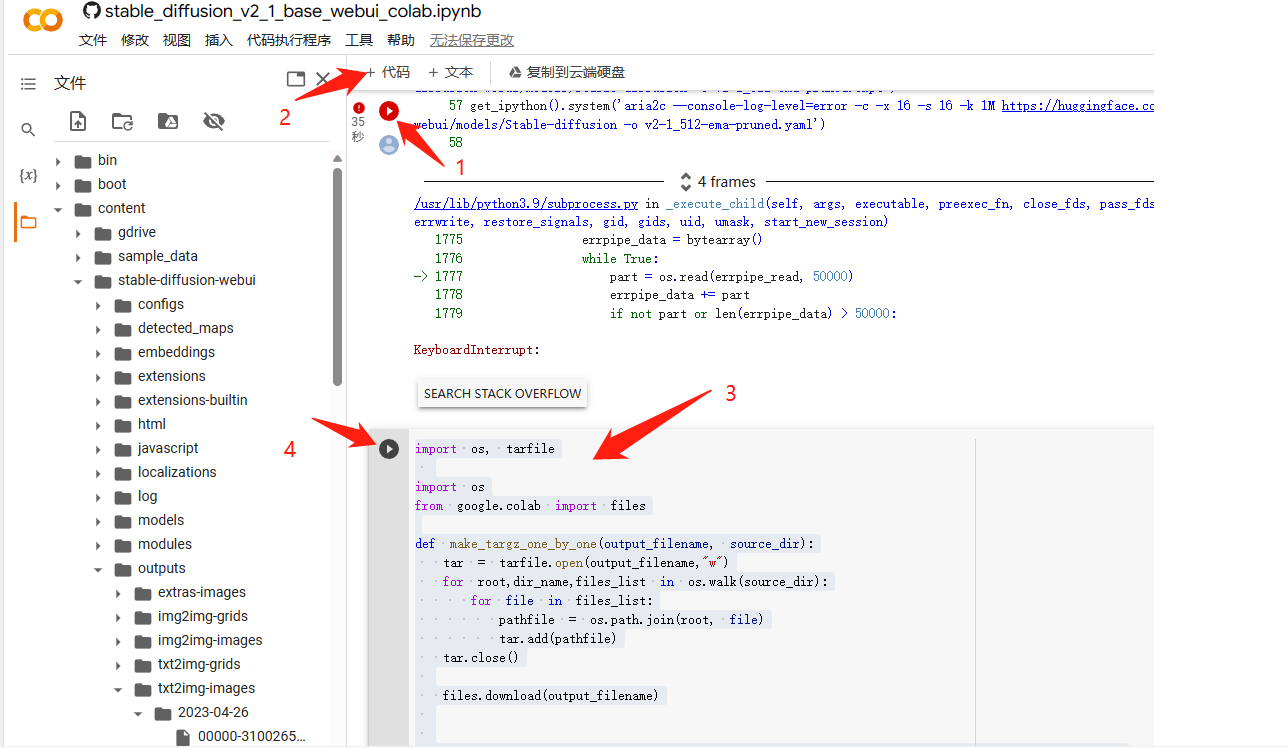1288x748 pixels.
Task: Click the 无法保存更改 link
Action: [472, 40]
